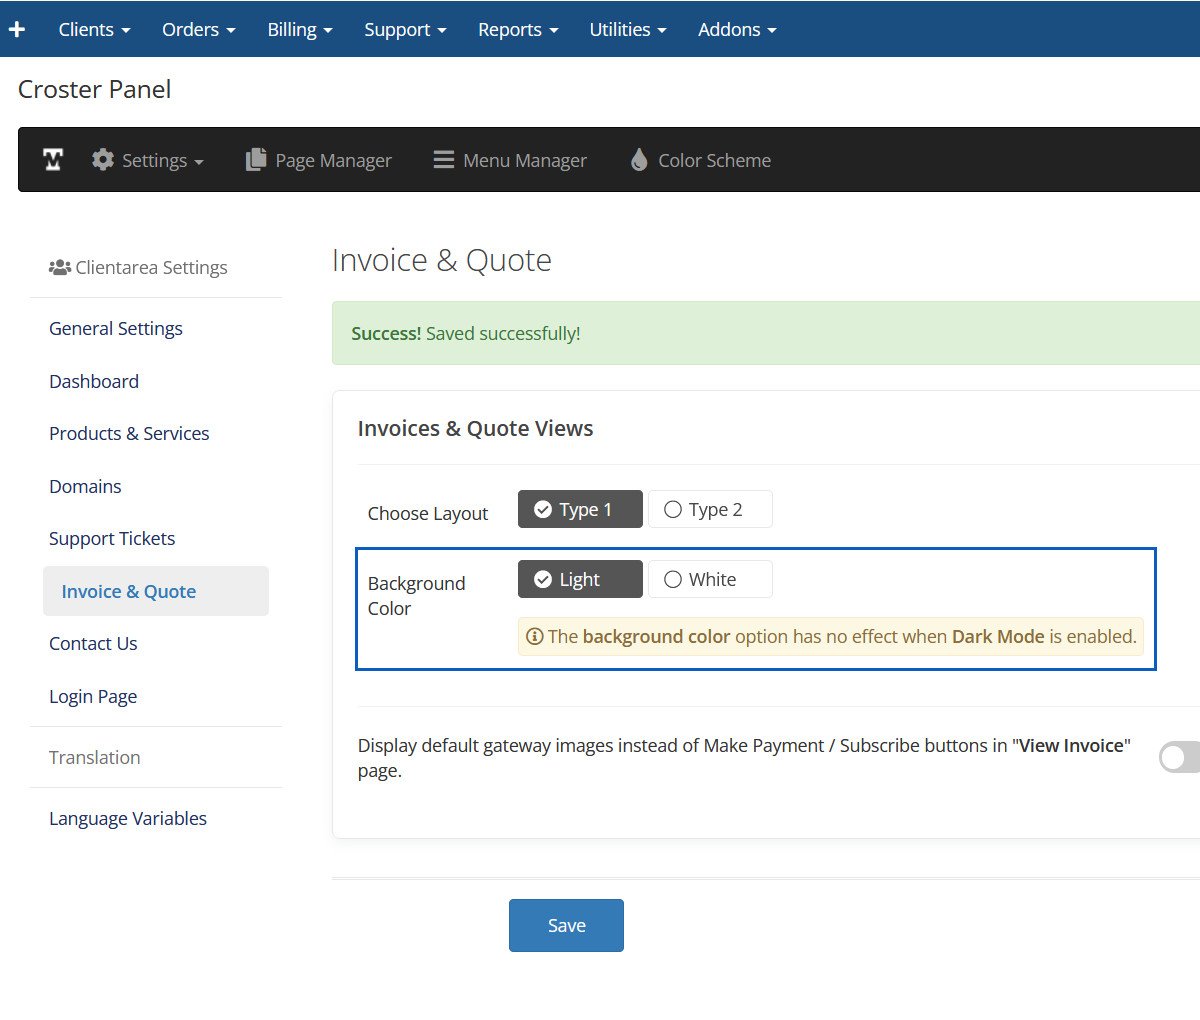
Task: Click the info icon in dark mode notice
Action: coord(535,637)
